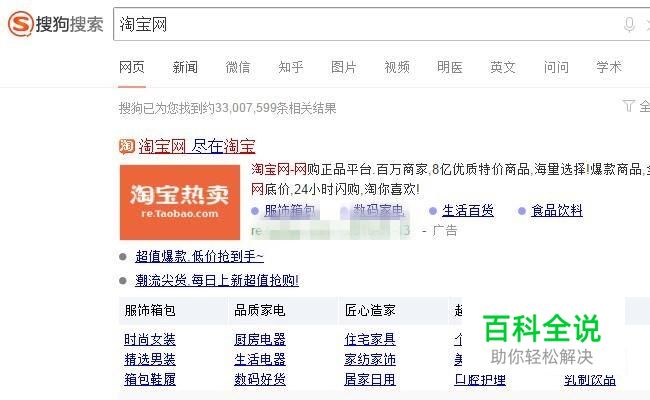Open the 厨房电器 link
The width and height of the screenshot is (650, 400).
coord(260,339)
